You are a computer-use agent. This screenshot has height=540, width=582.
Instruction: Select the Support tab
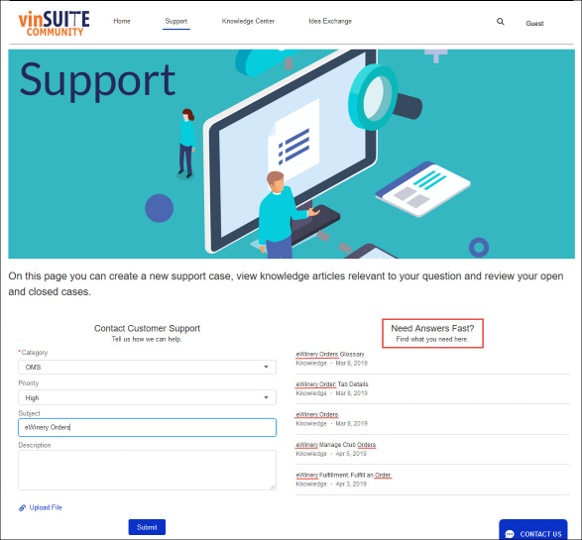(176, 21)
